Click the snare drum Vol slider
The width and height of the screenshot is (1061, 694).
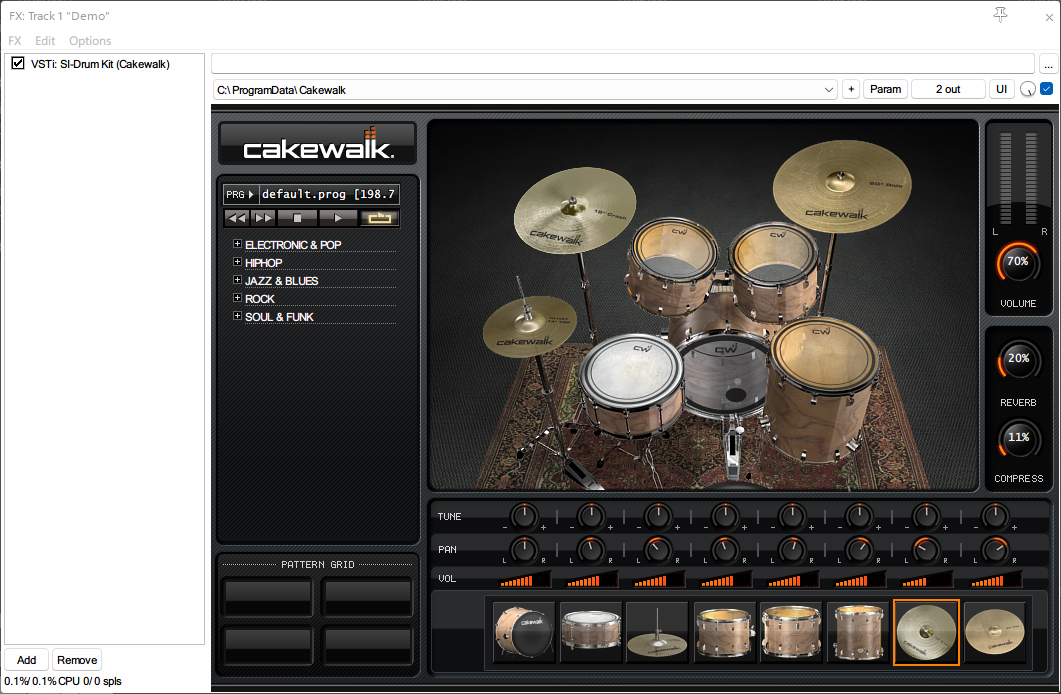point(591,579)
